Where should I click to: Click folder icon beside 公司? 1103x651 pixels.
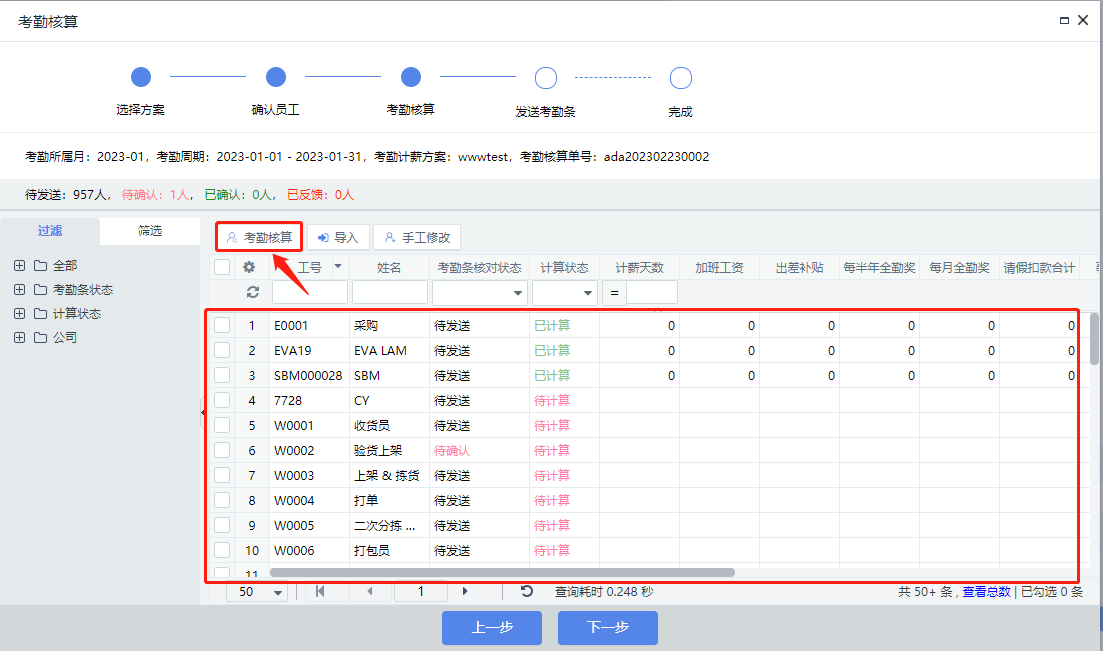pyautogui.click(x=41, y=337)
